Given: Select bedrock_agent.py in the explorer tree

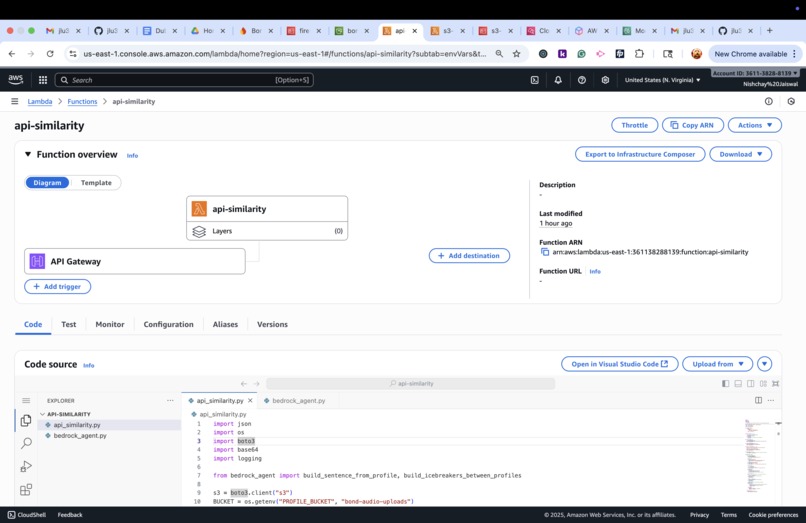Looking at the screenshot, I should point(109,436).
